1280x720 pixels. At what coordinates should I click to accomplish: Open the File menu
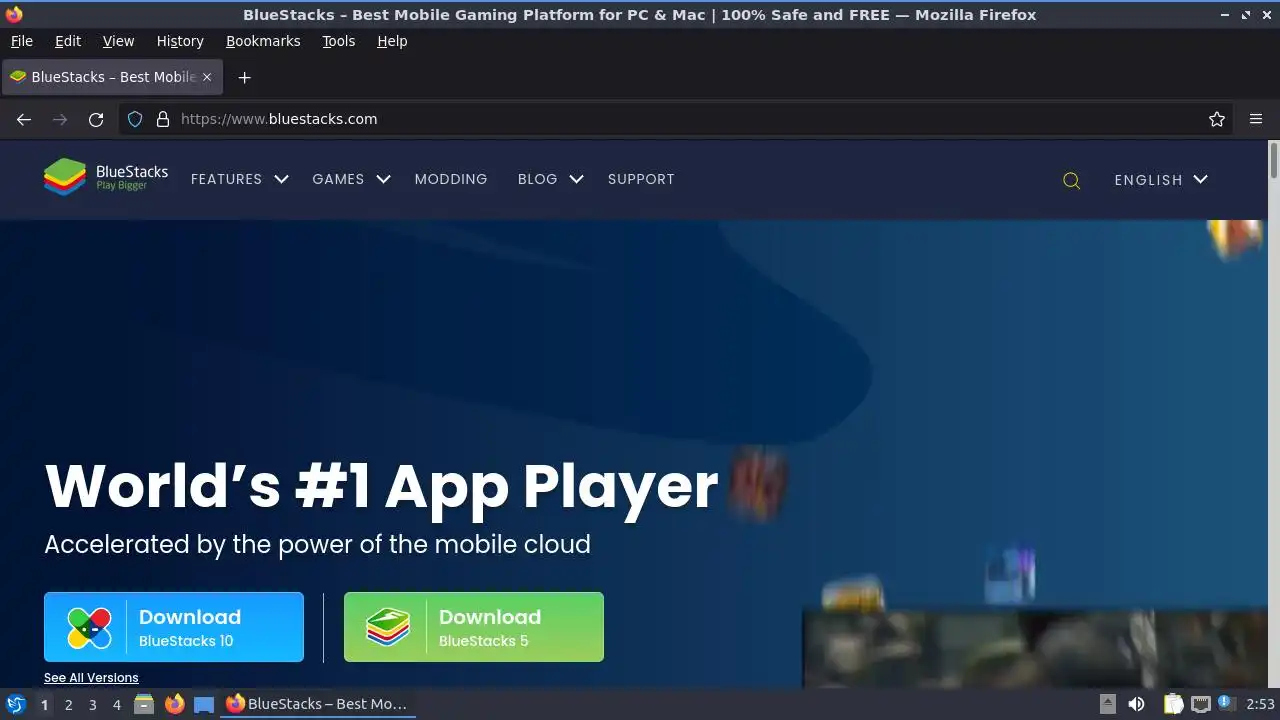[21, 41]
